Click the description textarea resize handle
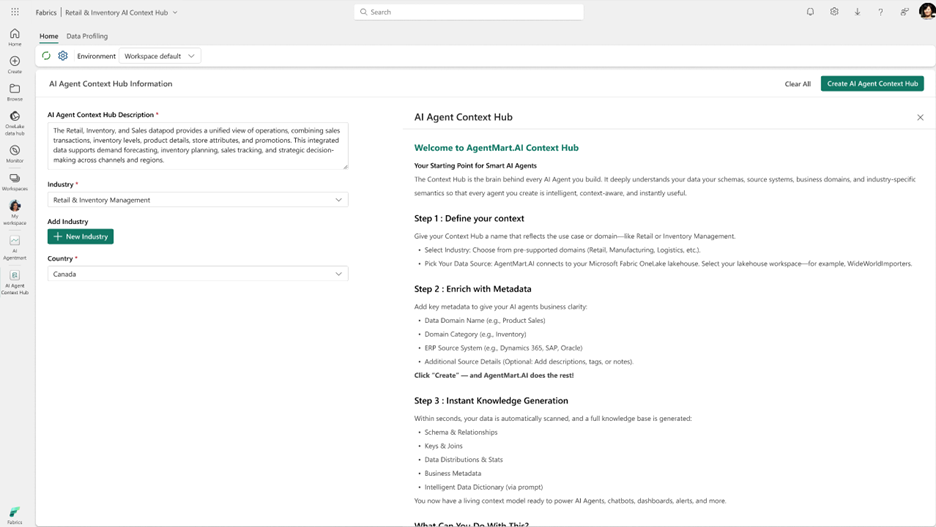 345,167
